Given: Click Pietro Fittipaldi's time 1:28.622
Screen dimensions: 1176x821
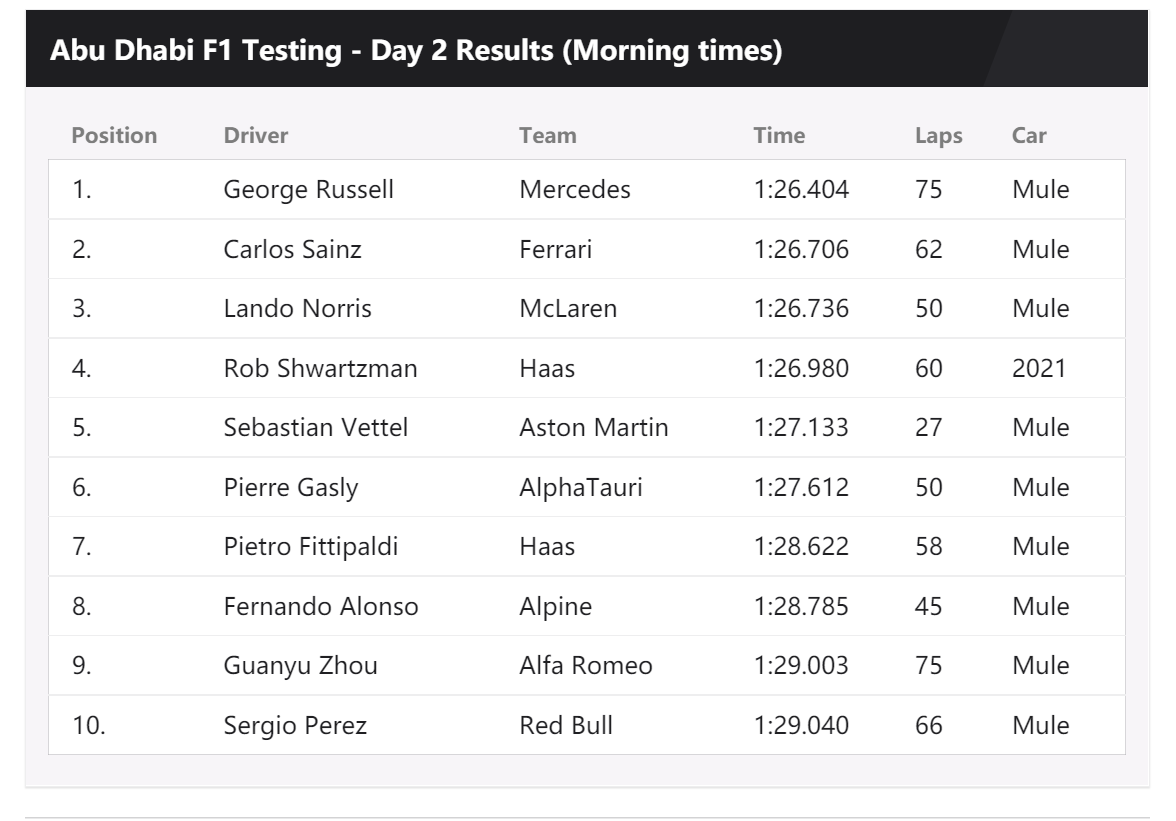Looking at the screenshot, I should (800, 547).
